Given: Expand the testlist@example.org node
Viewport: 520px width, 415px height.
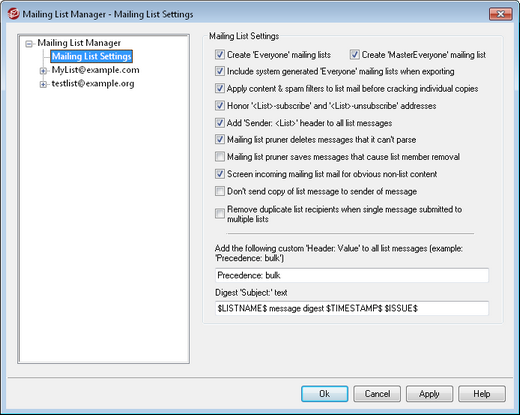Looking at the screenshot, I should pyautogui.click(x=43, y=84).
